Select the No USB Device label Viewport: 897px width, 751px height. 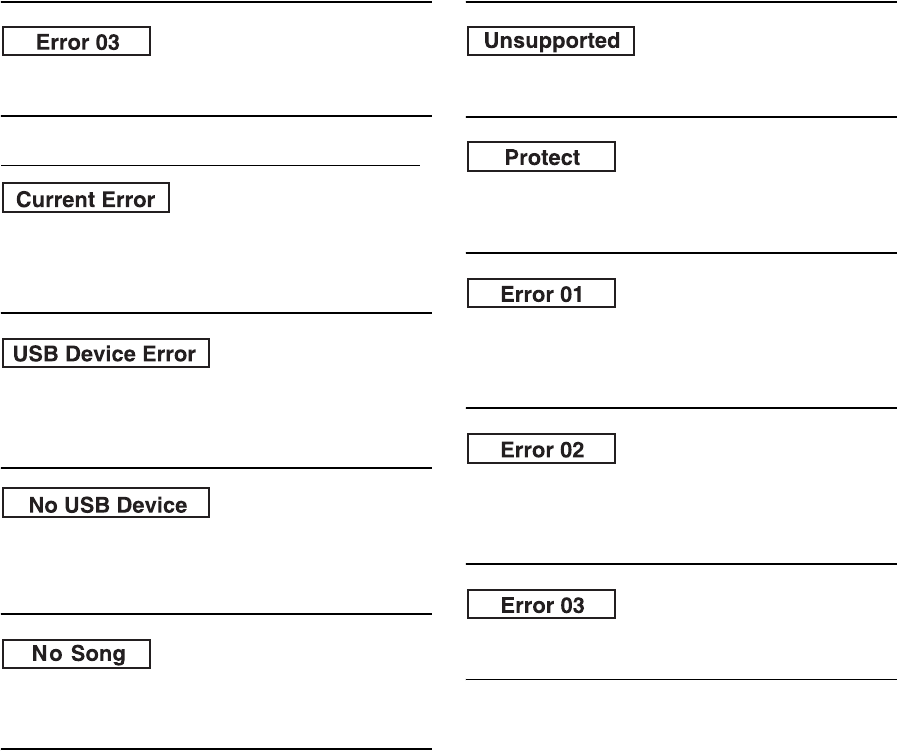[x=107, y=504]
